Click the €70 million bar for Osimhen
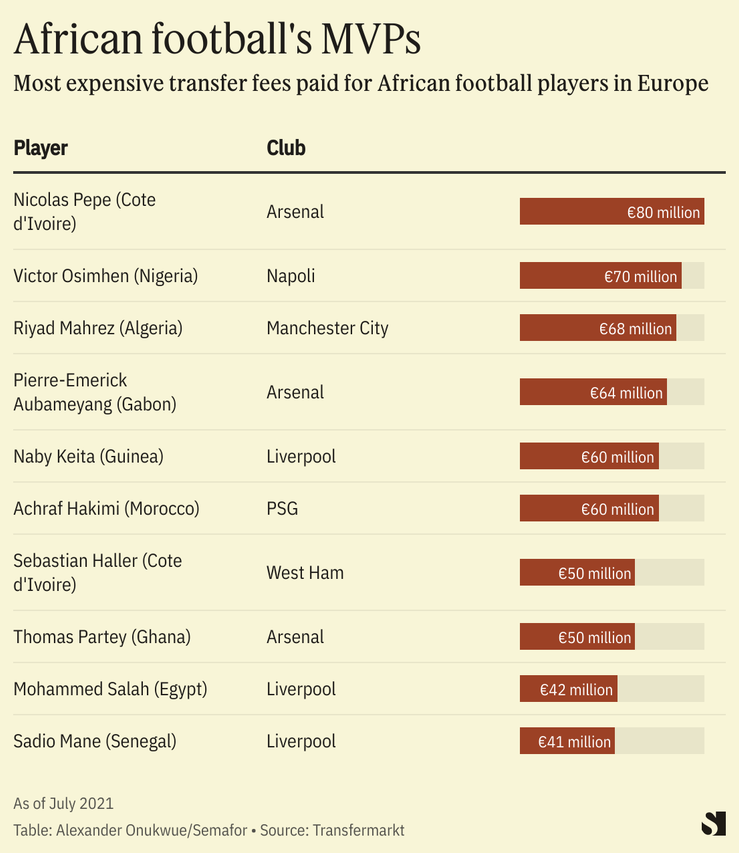This screenshot has height=853, width=739. click(600, 276)
